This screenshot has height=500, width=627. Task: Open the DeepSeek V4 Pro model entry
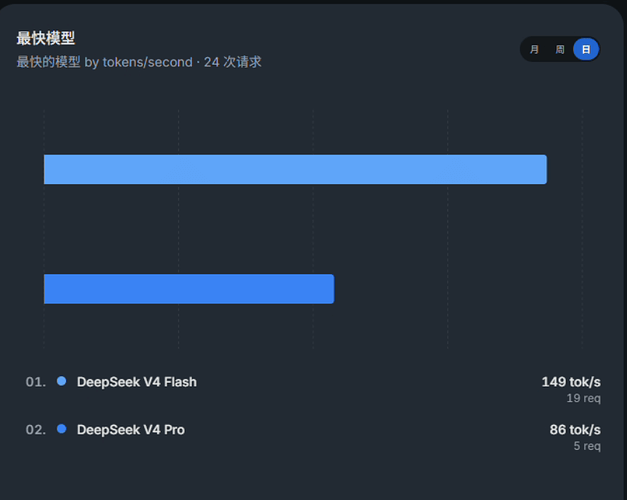coord(131,430)
